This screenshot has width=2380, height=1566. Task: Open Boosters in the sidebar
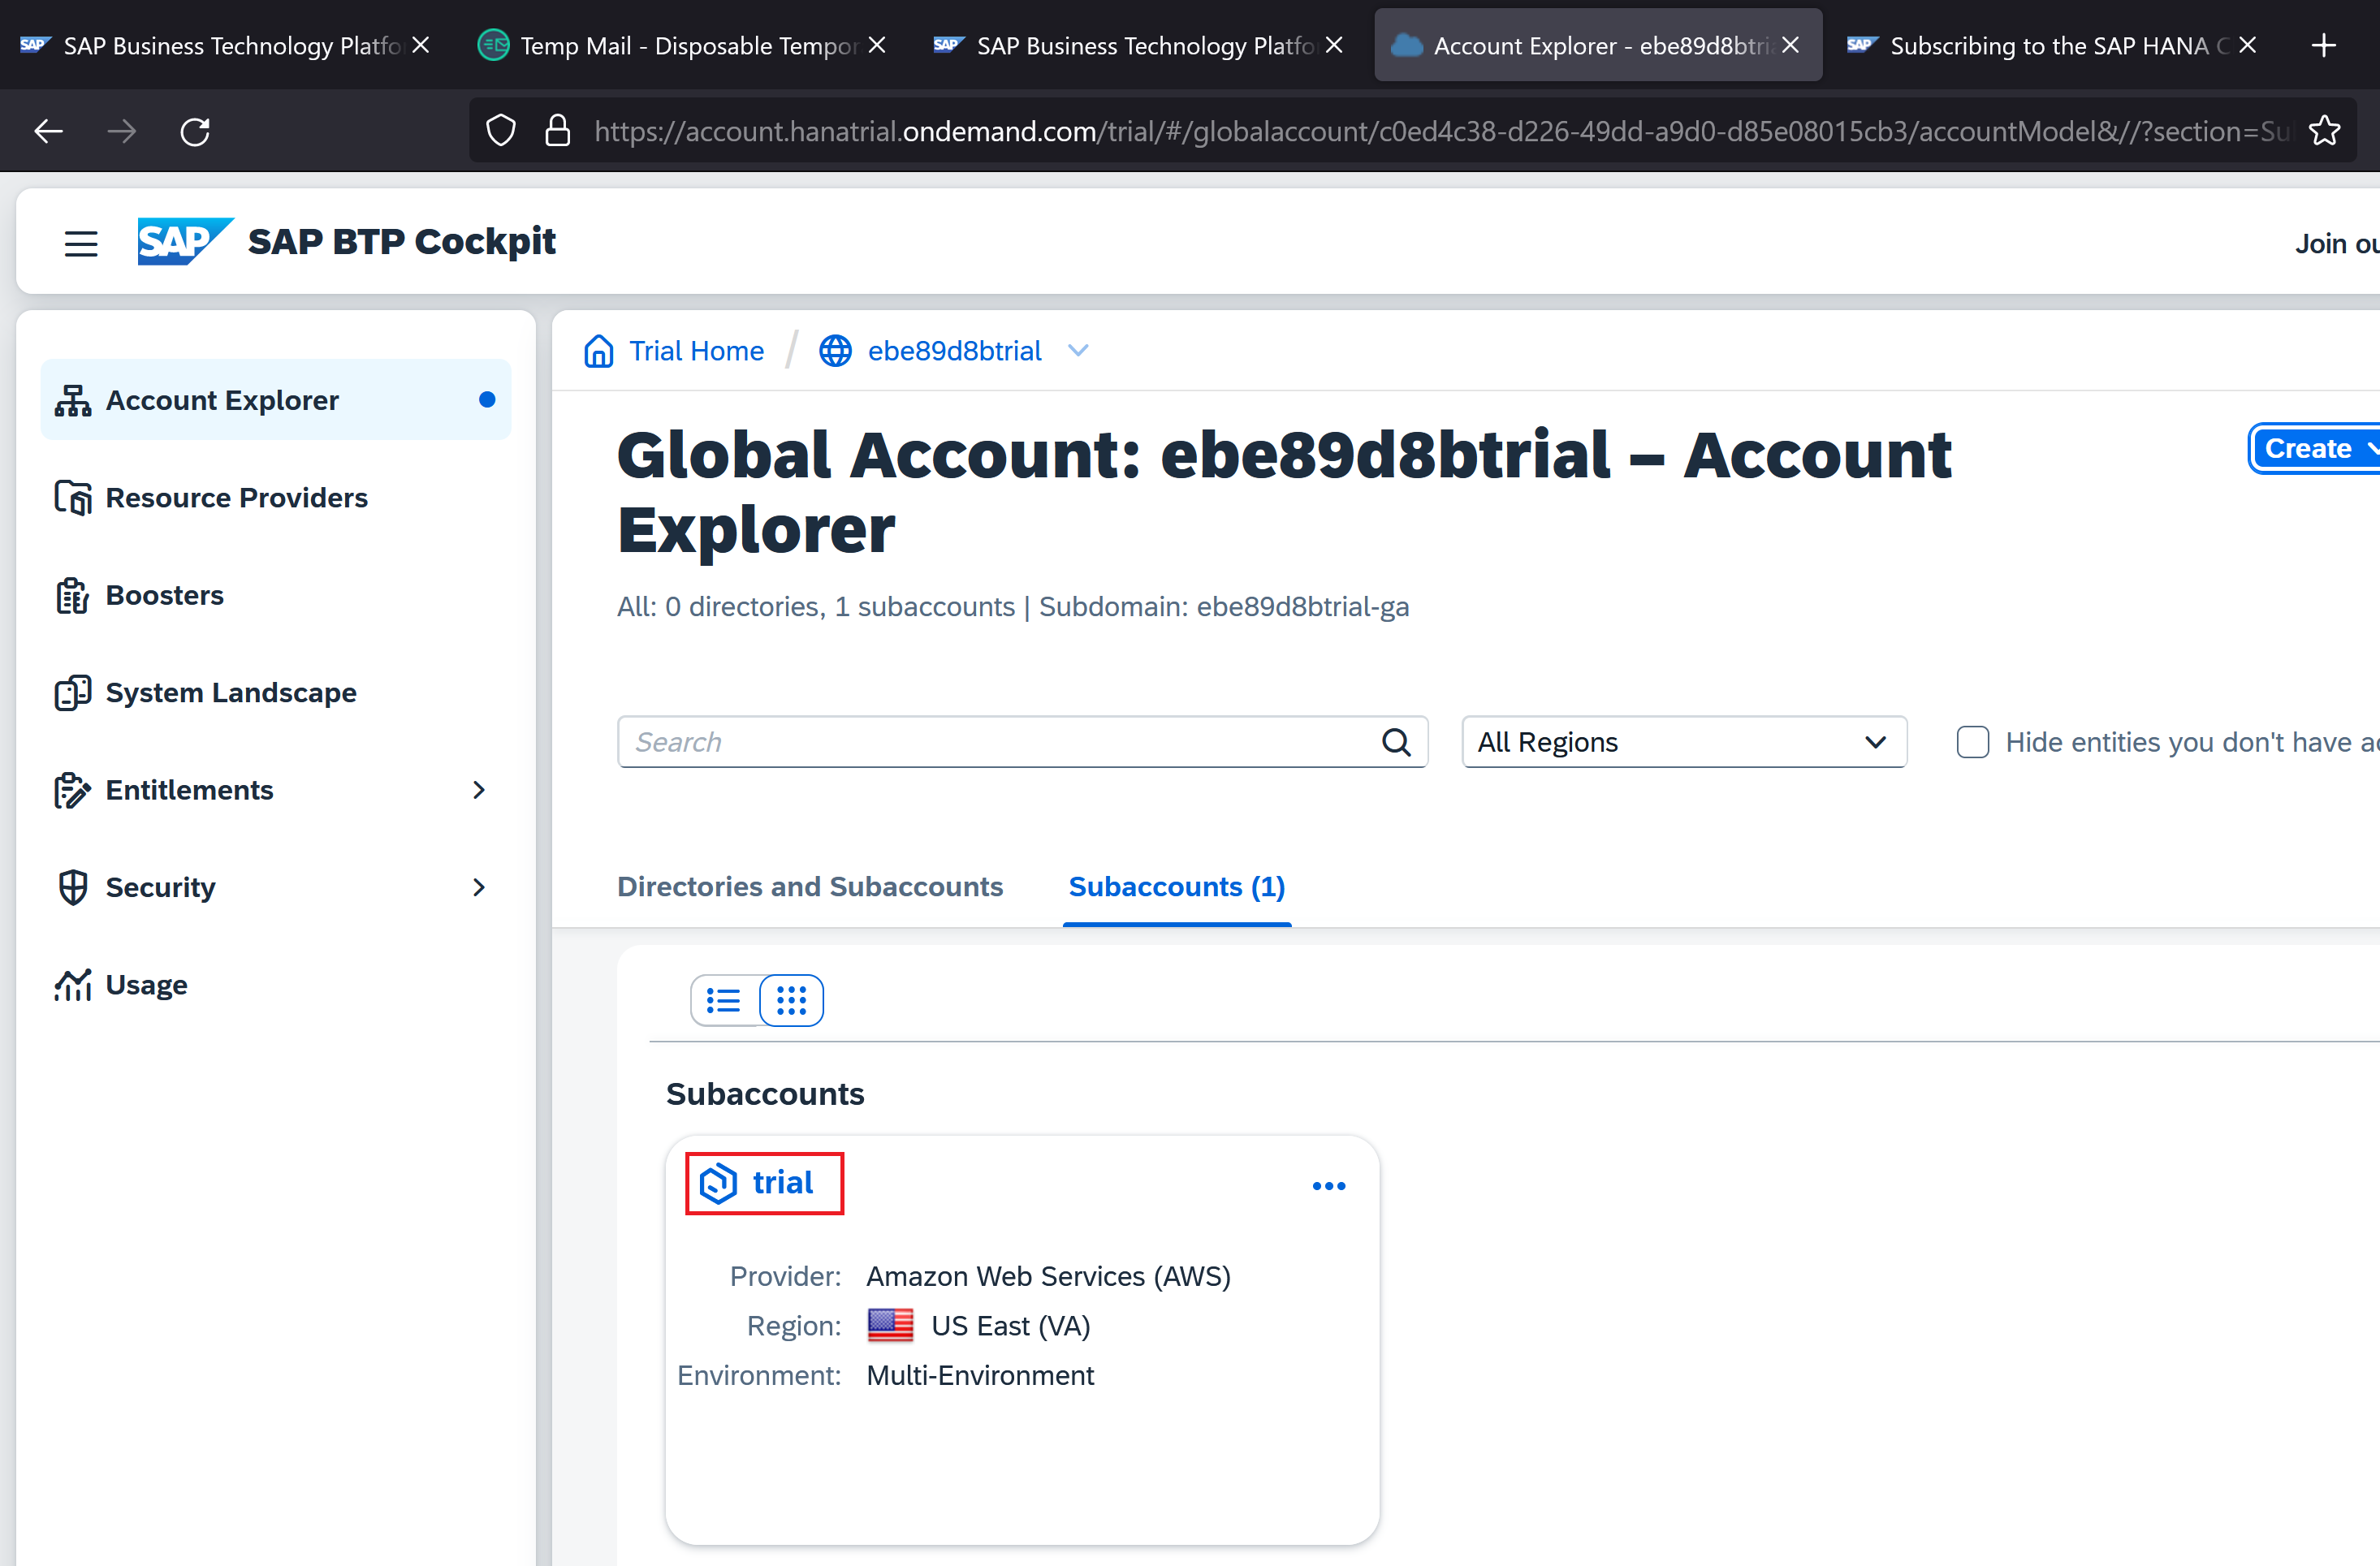[165, 595]
